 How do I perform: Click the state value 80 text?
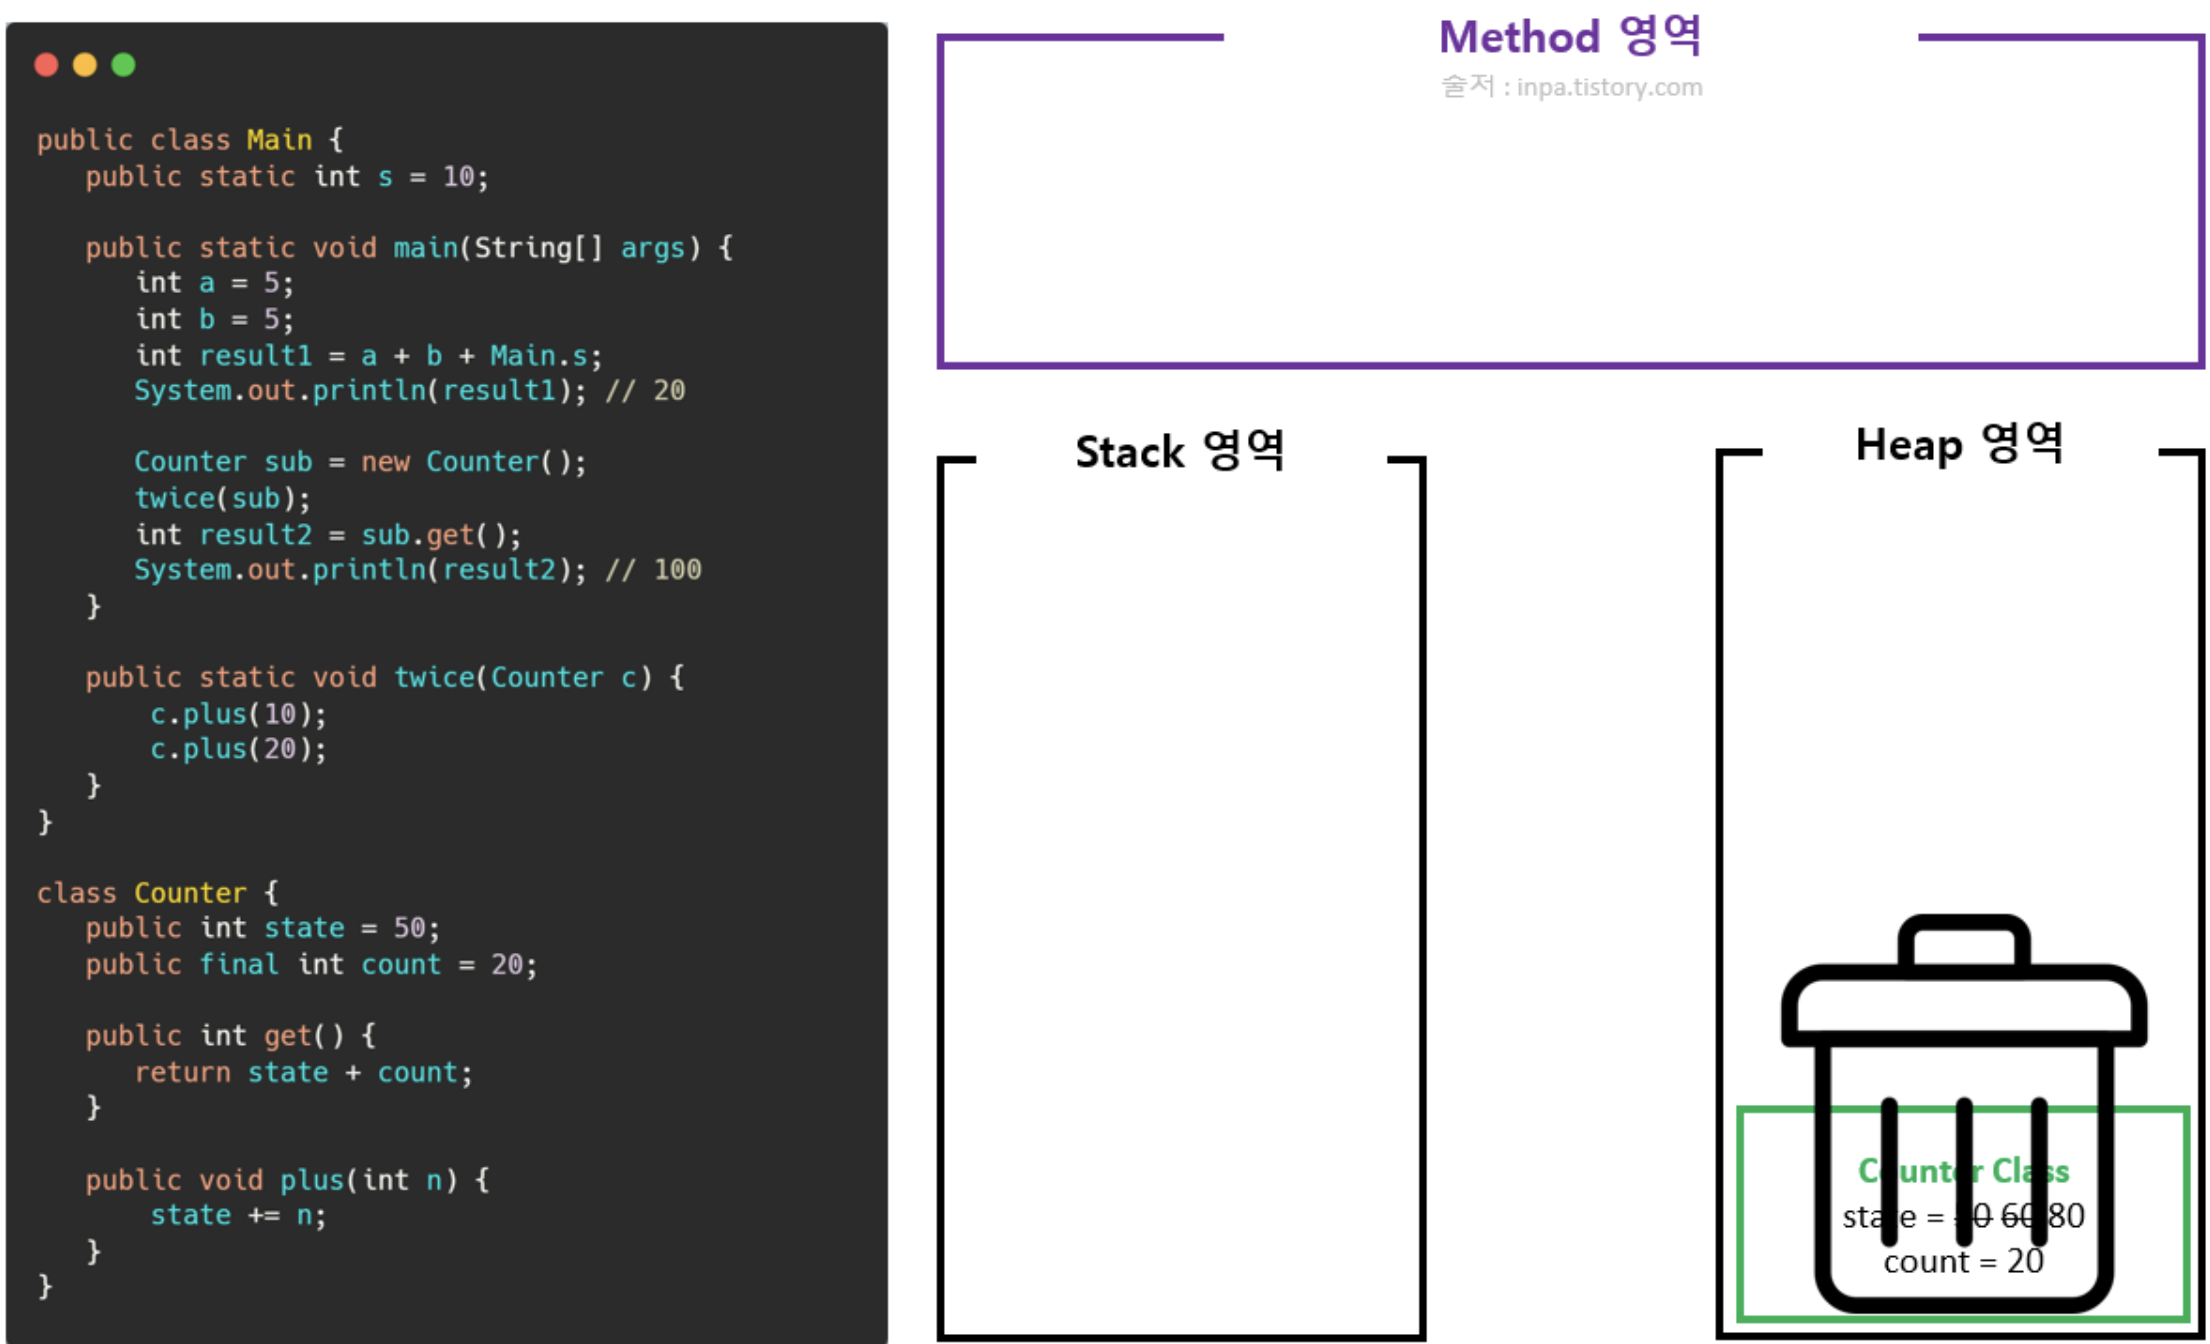2066,1216
